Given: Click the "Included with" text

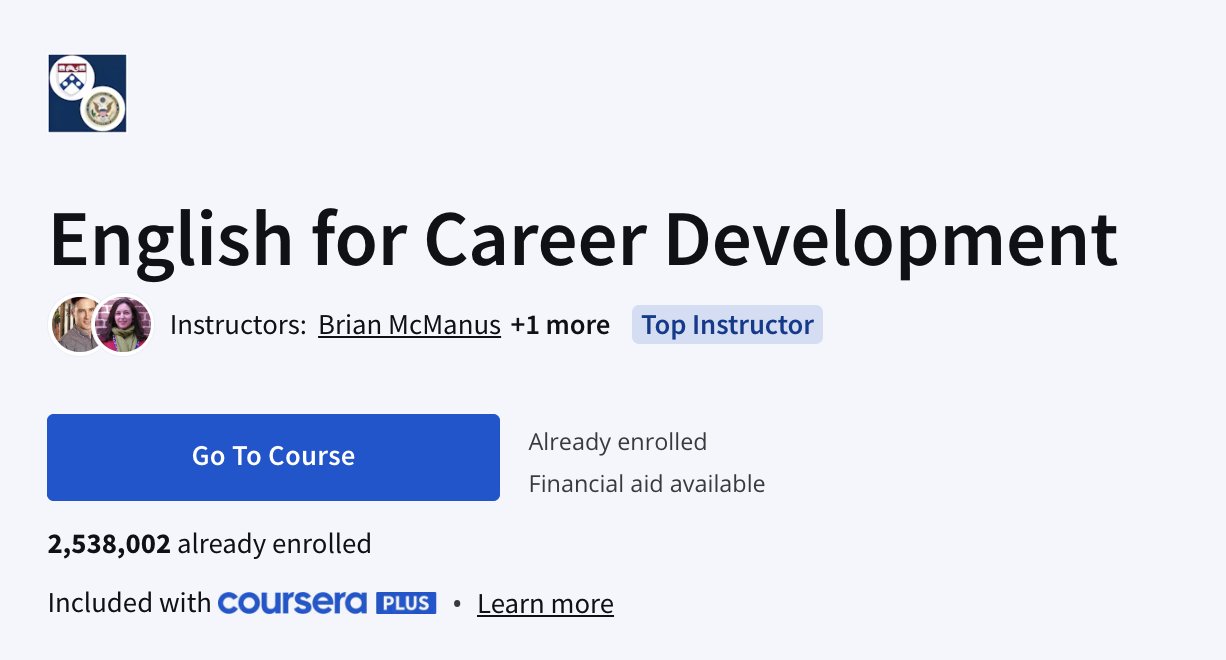Looking at the screenshot, I should 129,603.
